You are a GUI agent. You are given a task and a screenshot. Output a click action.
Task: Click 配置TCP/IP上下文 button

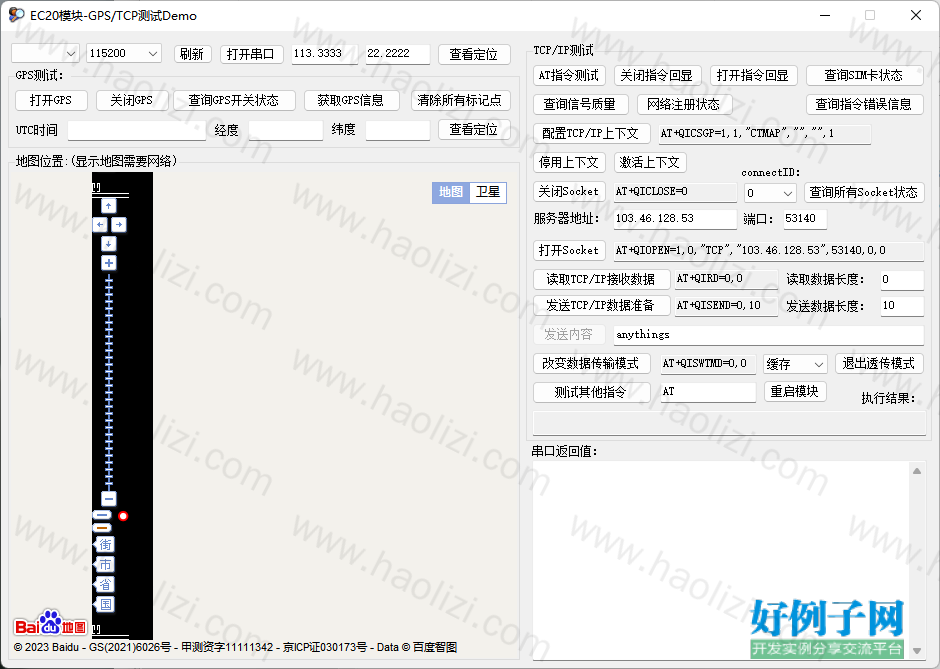(x=591, y=133)
